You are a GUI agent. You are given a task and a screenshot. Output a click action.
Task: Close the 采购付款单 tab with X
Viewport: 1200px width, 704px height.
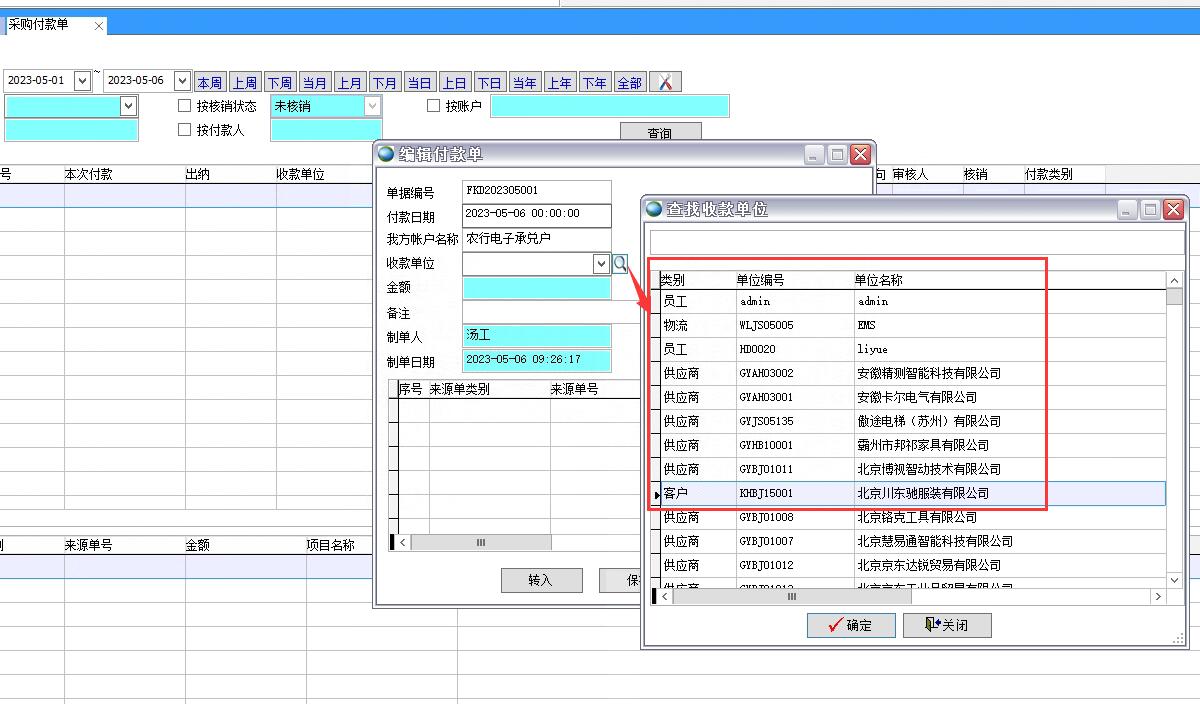[x=99, y=26]
